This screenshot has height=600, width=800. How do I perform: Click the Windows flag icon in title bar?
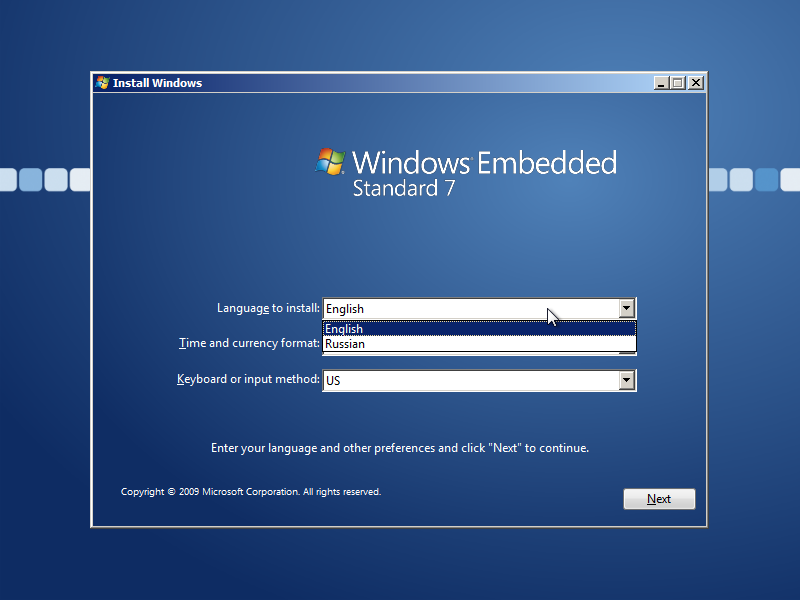click(103, 83)
